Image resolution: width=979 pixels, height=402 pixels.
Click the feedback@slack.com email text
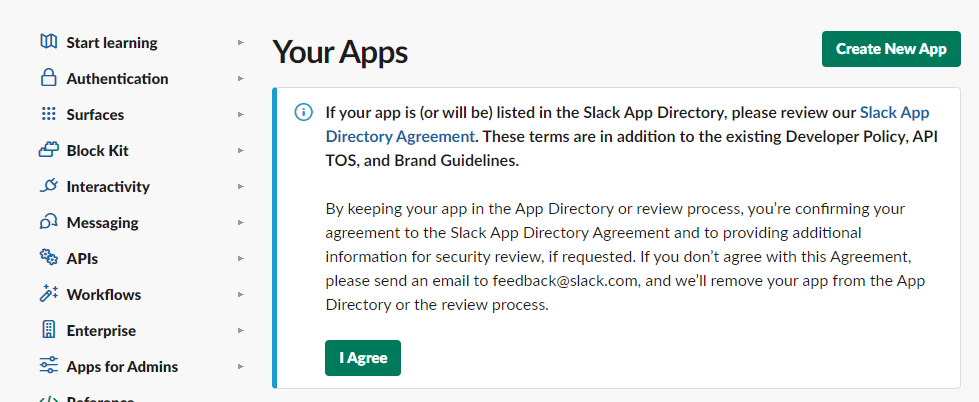click(566, 281)
